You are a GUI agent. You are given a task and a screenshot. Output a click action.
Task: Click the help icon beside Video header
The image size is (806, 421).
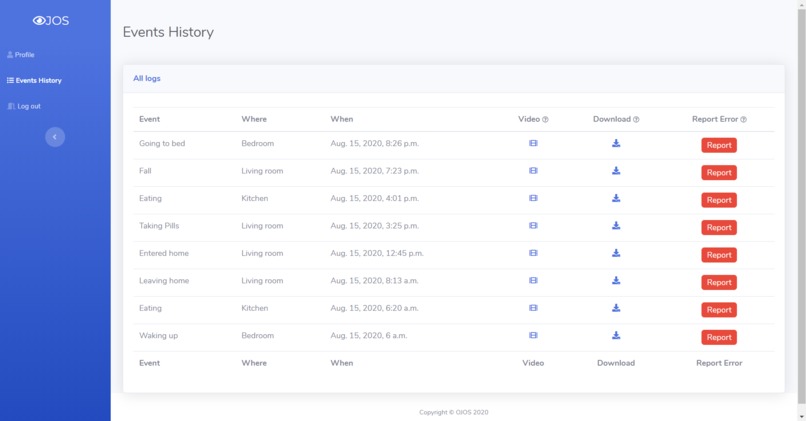pyautogui.click(x=545, y=119)
